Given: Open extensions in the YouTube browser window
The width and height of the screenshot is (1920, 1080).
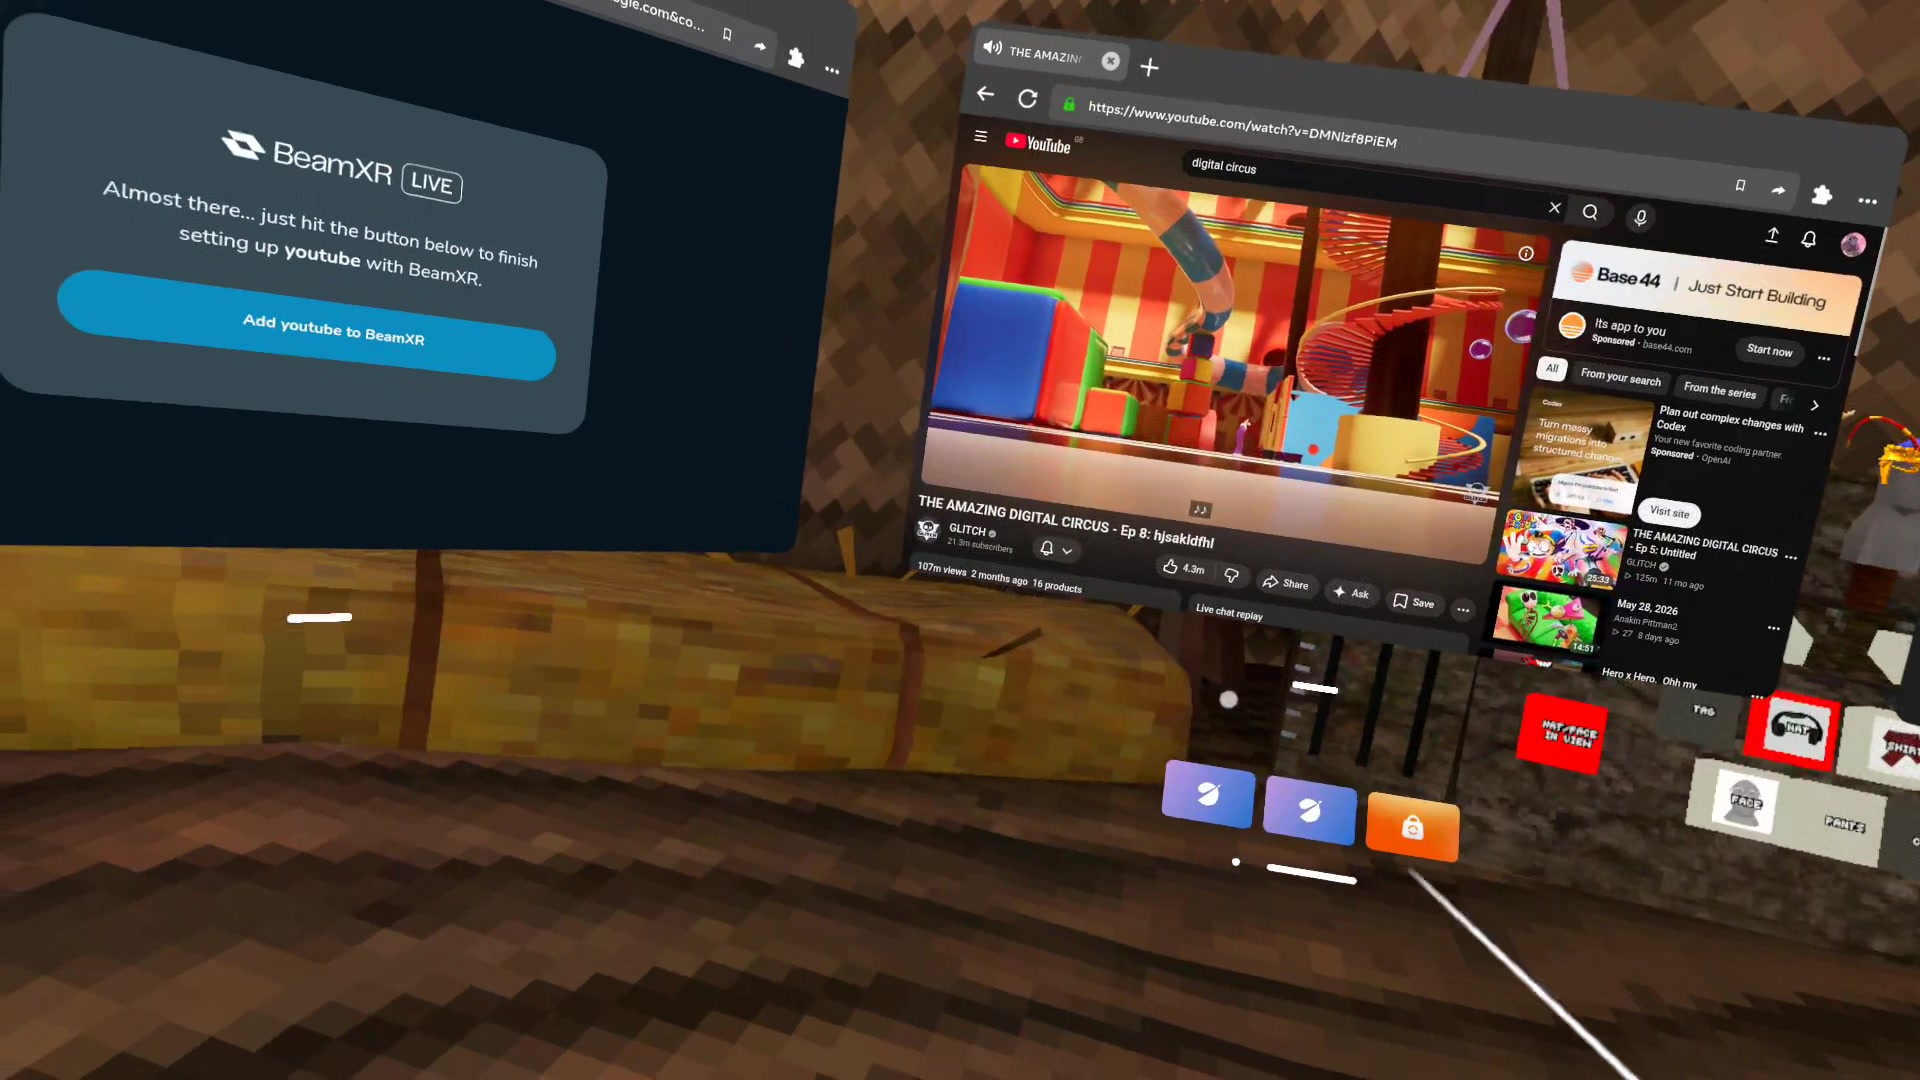Looking at the screenshot, I should pos(1821,195).
